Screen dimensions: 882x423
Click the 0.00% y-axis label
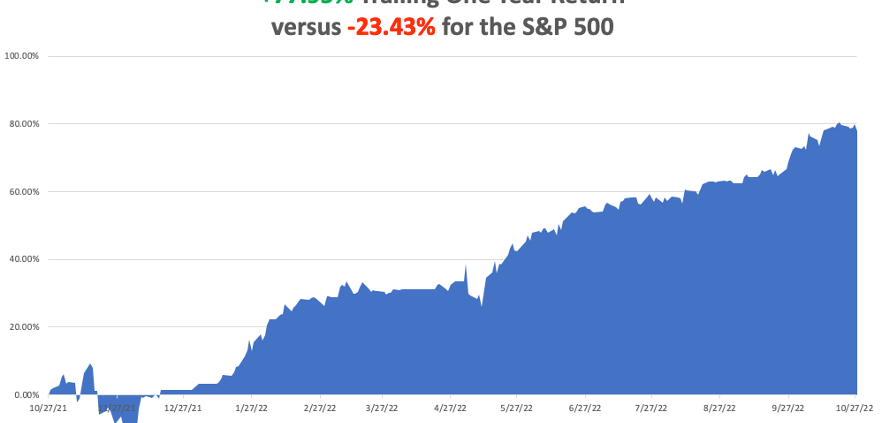pos(25,395)
